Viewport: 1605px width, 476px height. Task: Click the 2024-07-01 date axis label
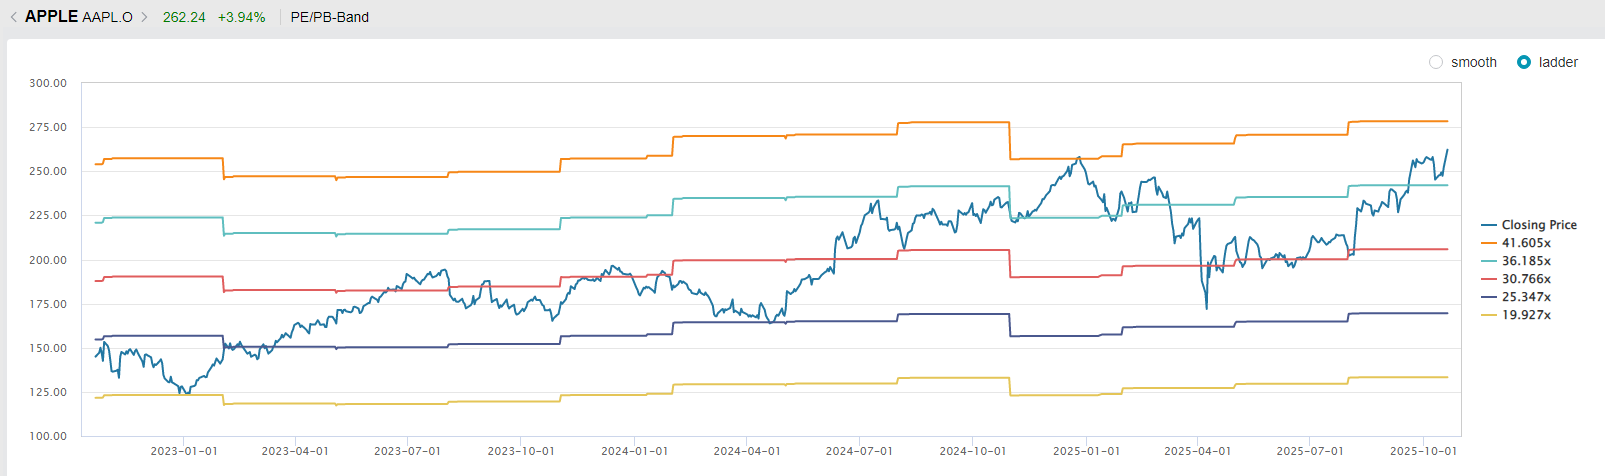[859, 451]
